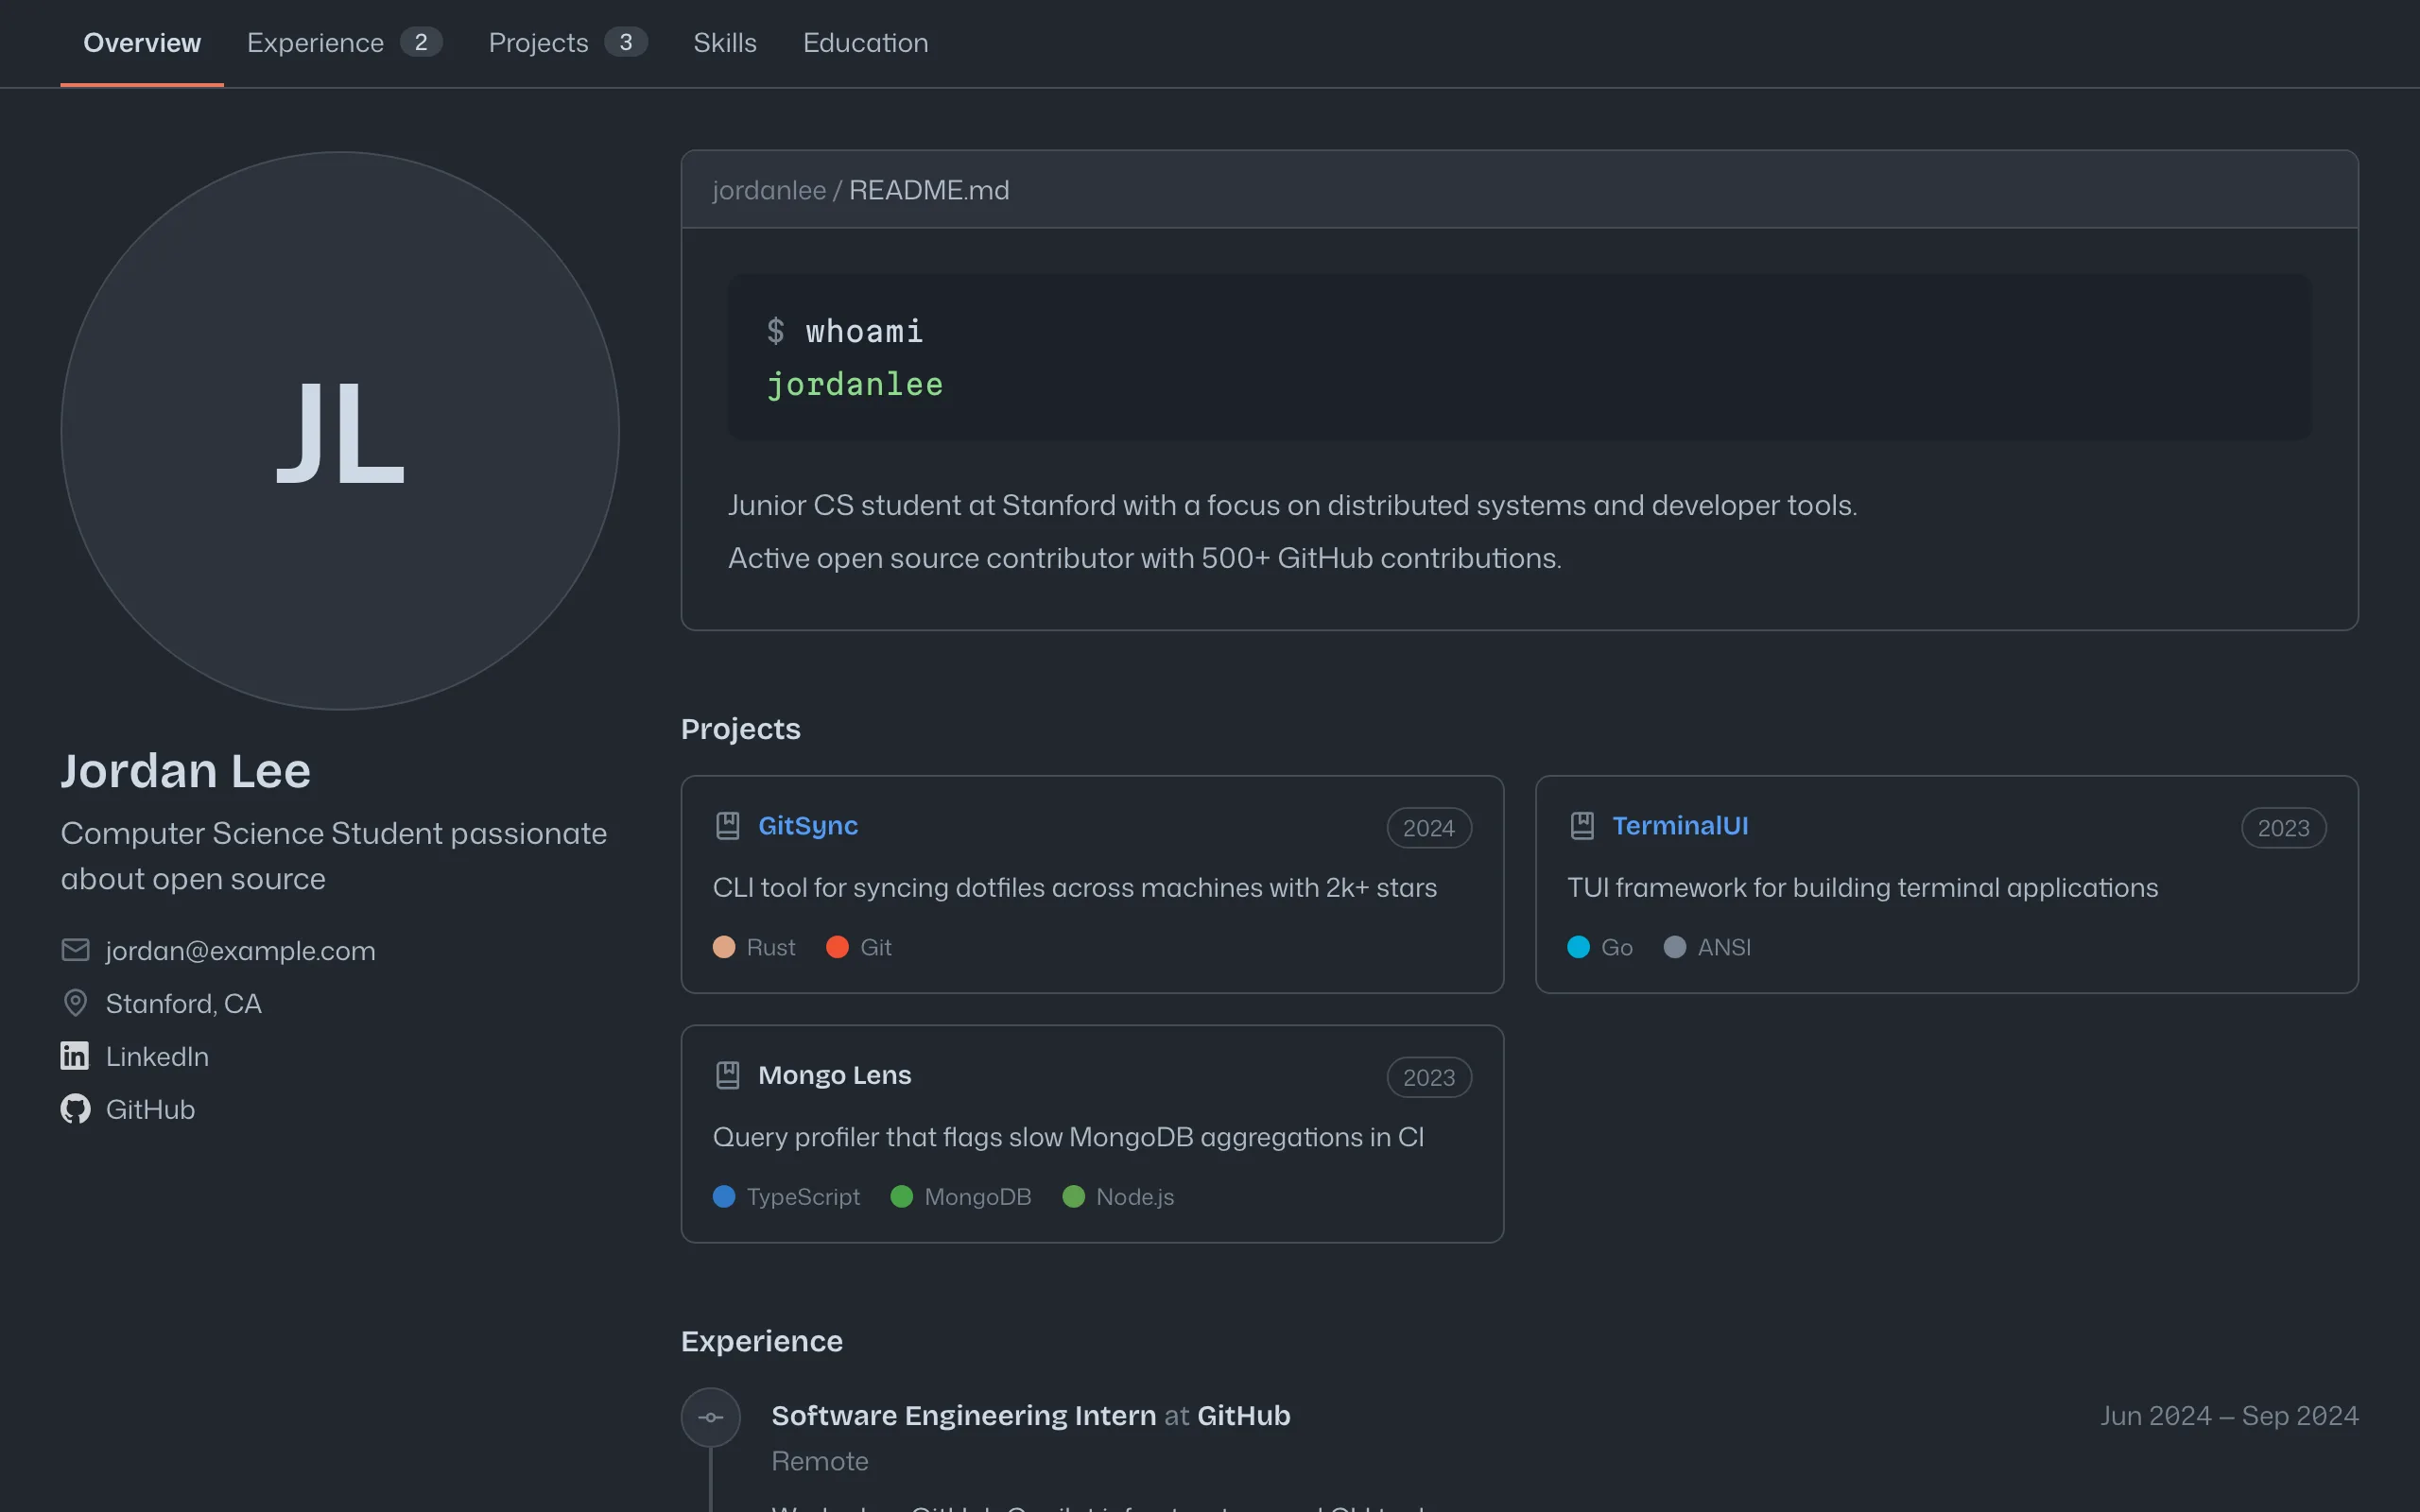Click the email envelope icon
Image resolution: width=2420 pixels, height=1512 pixels.
click(76, 950)
